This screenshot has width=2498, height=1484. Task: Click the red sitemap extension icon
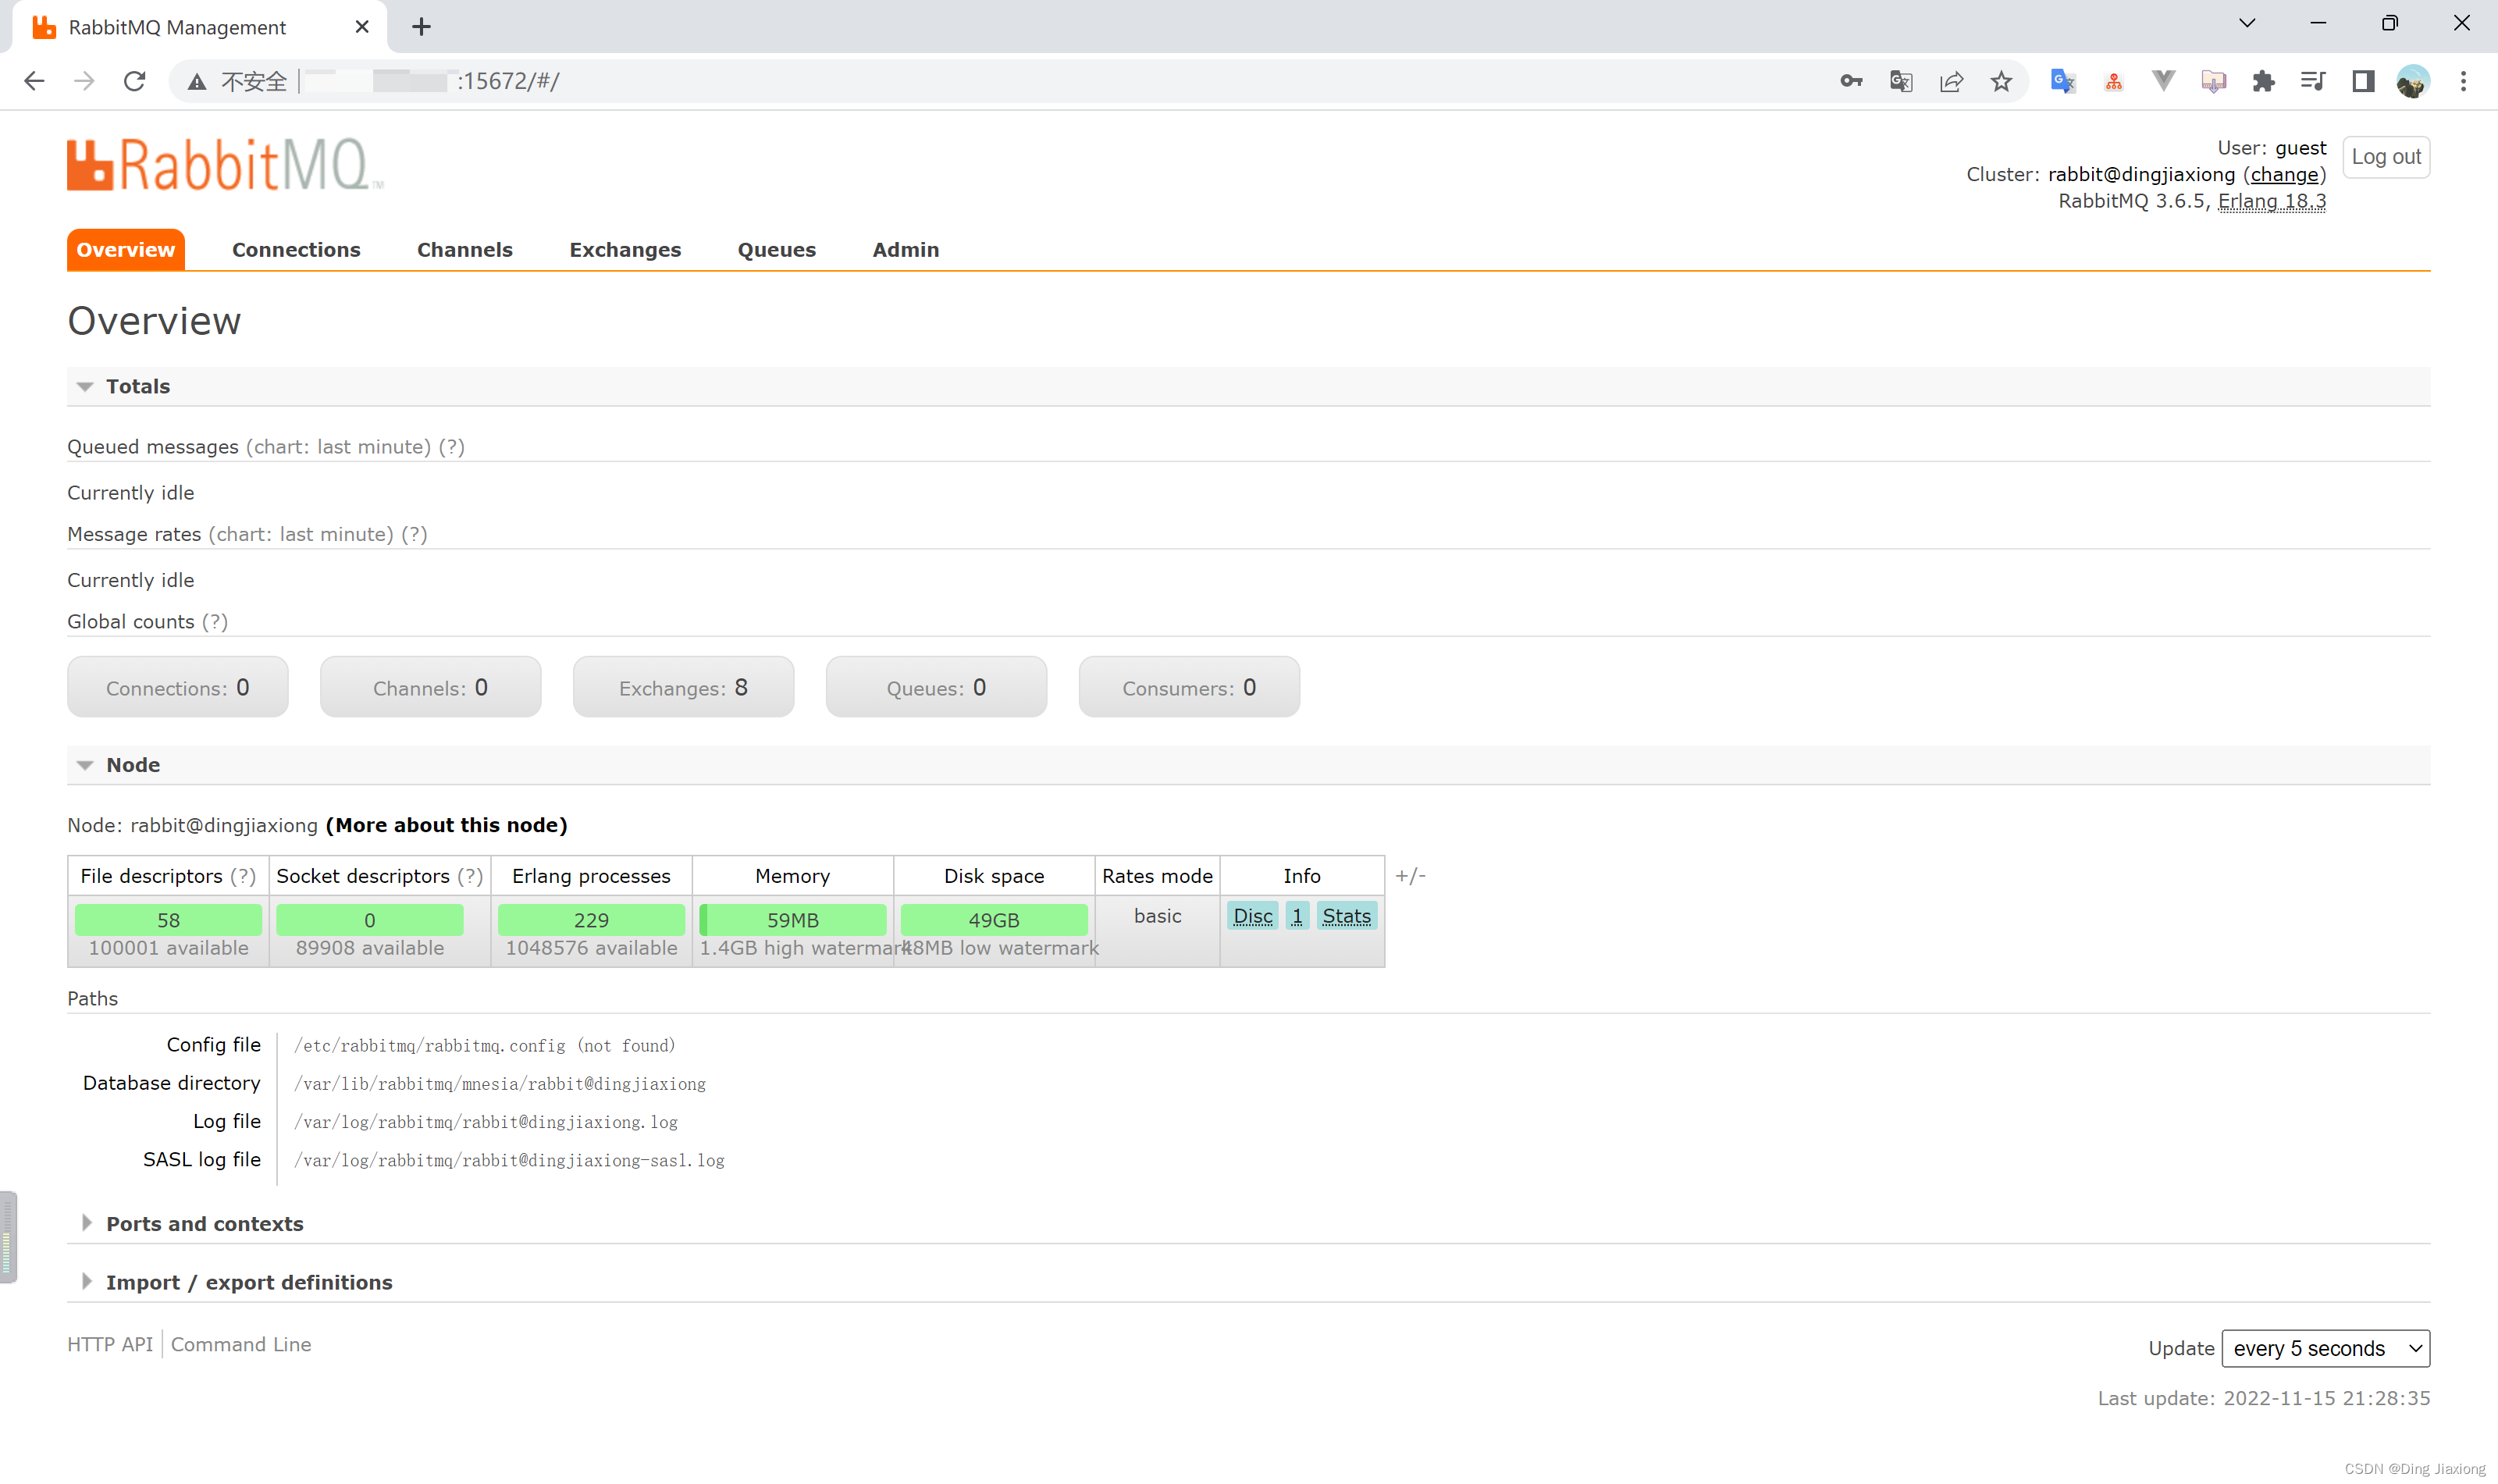[x=2113, y=81]
